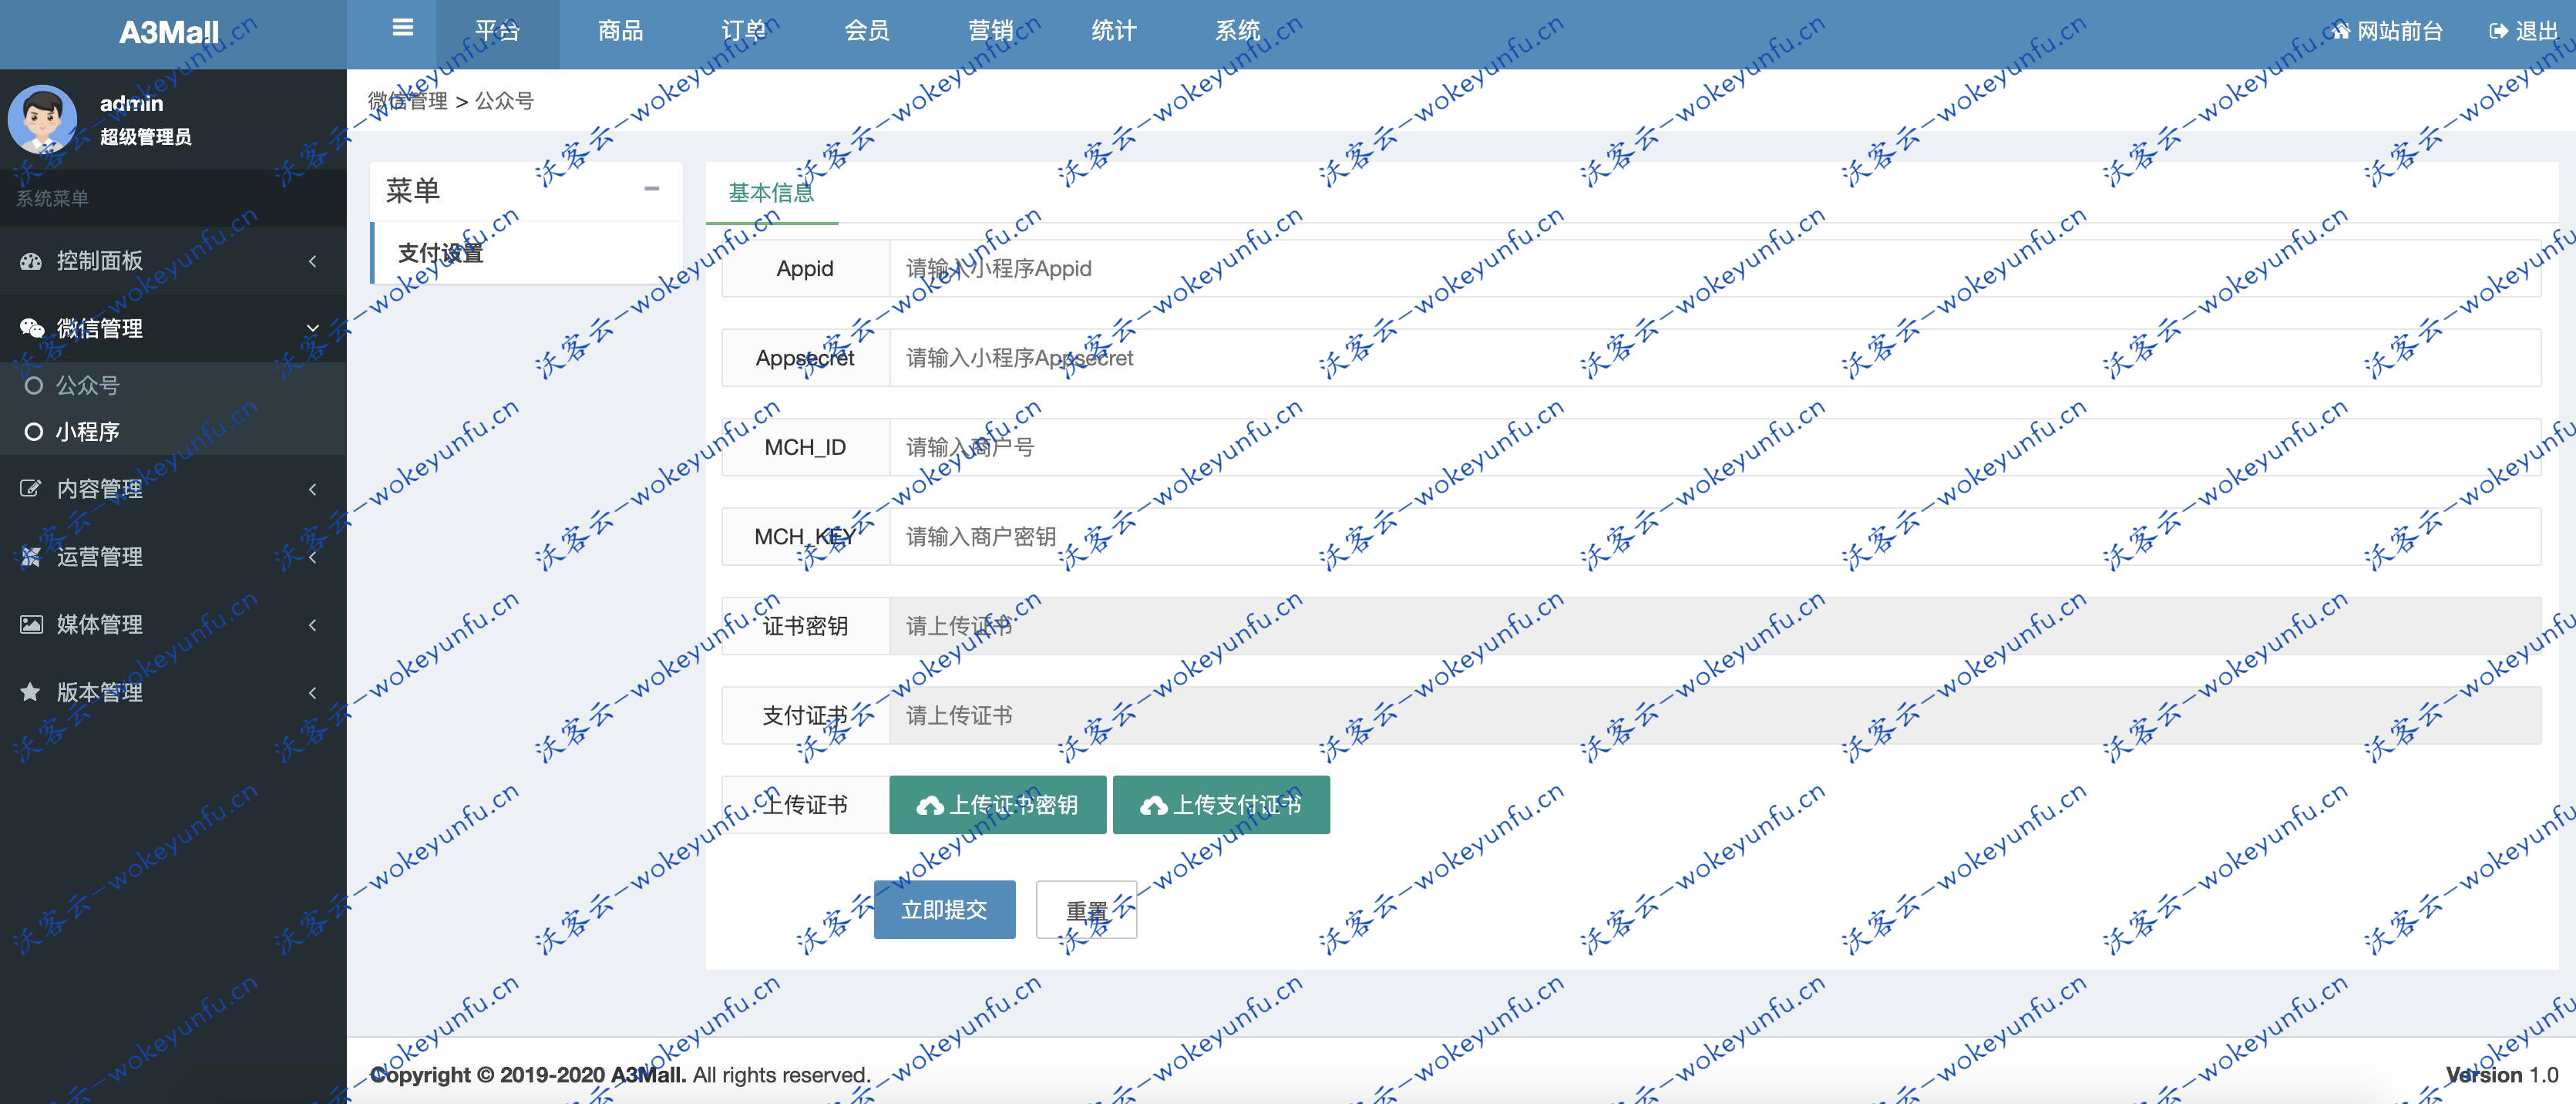Click the 微信管理 breadcrumb text
Screen dimensions: 2576x1104
click(408, 101)
